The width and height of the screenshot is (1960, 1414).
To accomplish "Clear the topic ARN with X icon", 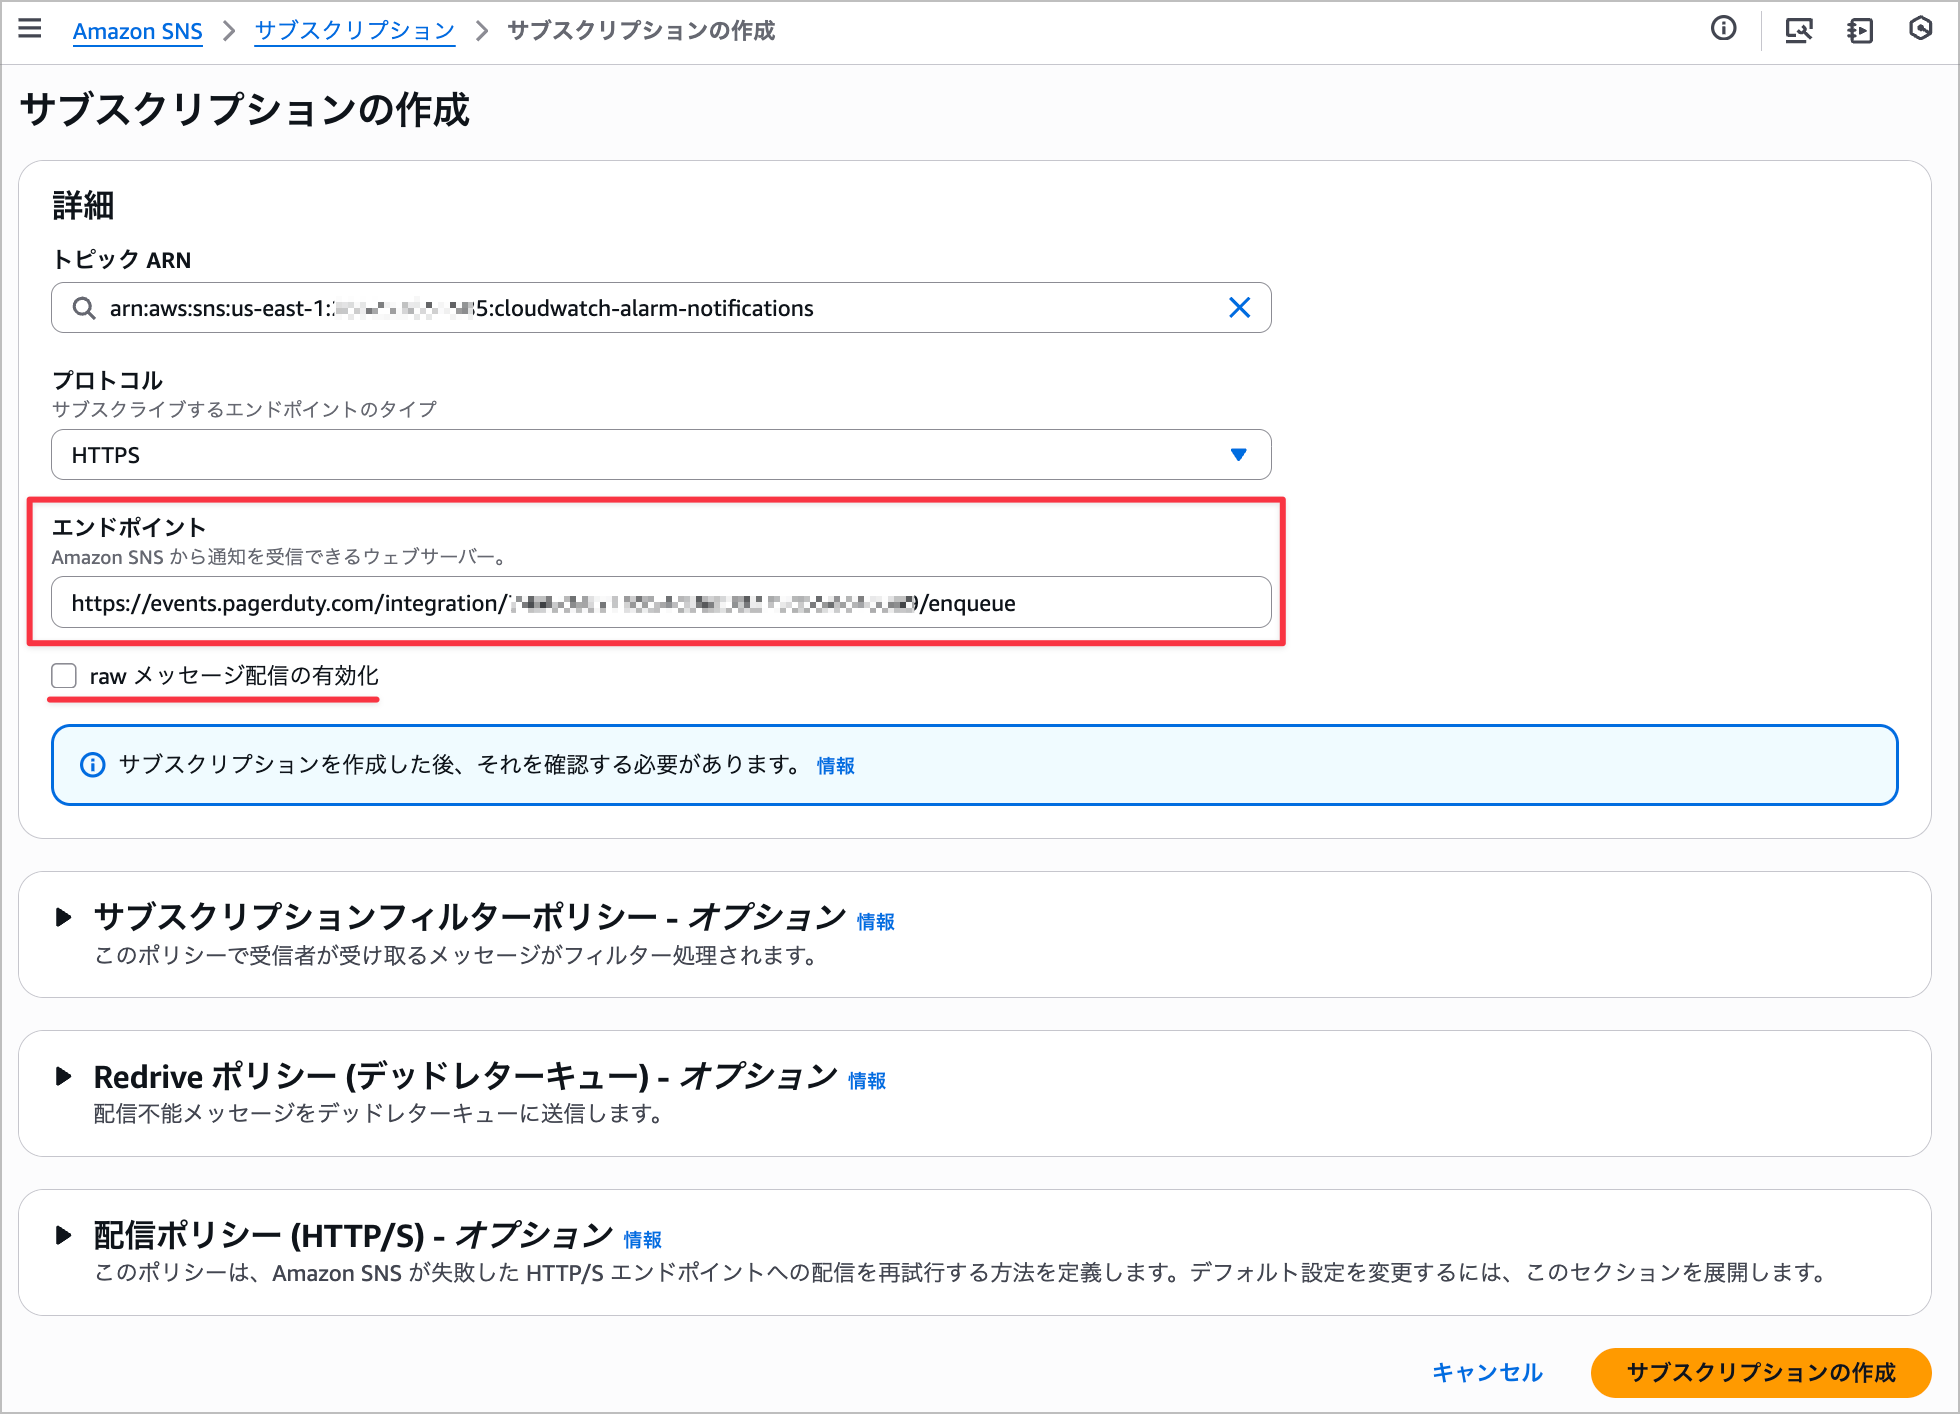I will tap(1239, 308).
